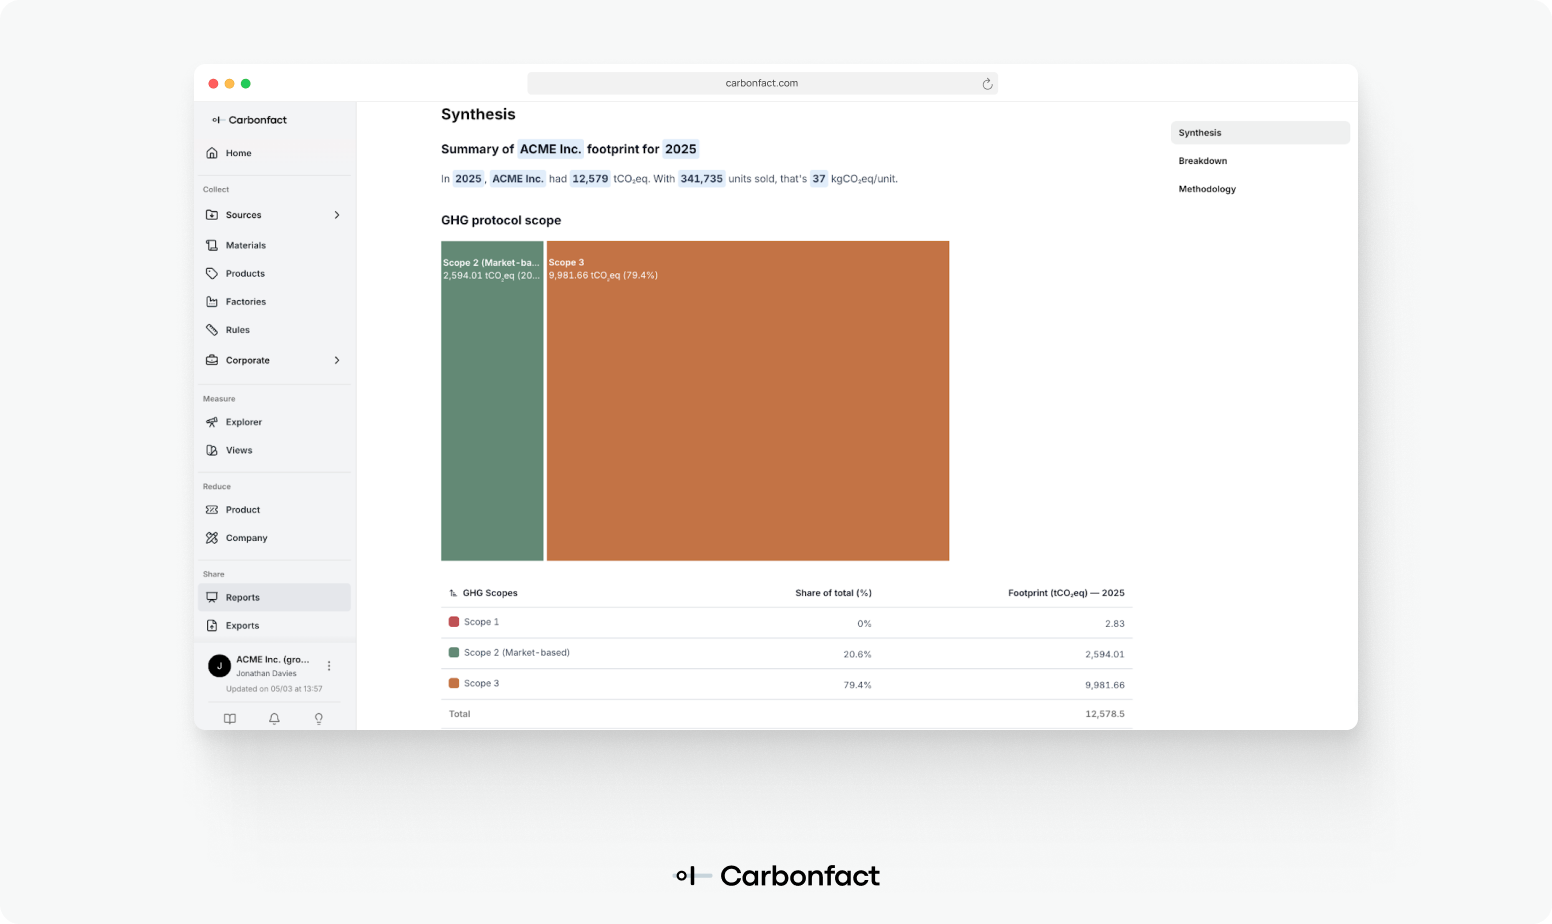Click the Synthesis page heading
1552x924 pixels.
coord(478,115)
